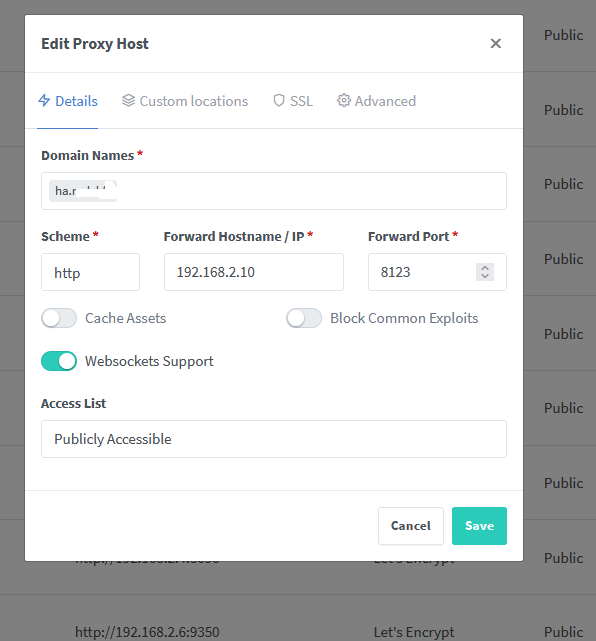Click the Save button

coord(479,526)
